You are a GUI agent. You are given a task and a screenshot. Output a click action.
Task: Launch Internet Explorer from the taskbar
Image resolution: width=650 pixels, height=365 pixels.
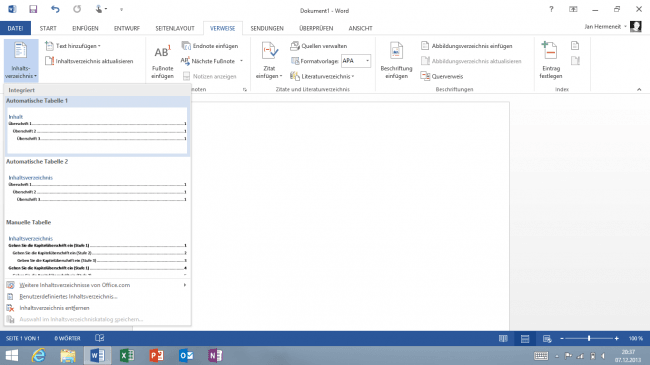click(39, 355)
